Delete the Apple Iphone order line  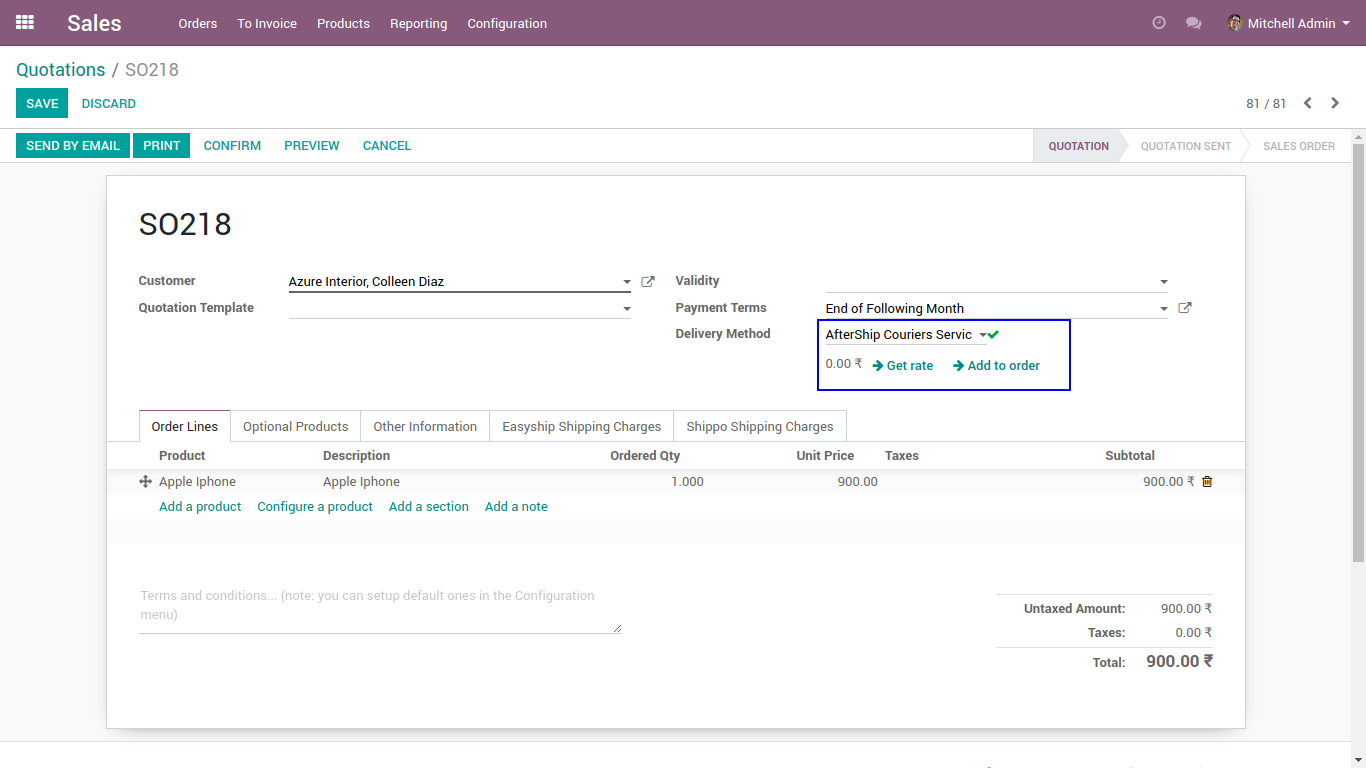point(1207,482)
